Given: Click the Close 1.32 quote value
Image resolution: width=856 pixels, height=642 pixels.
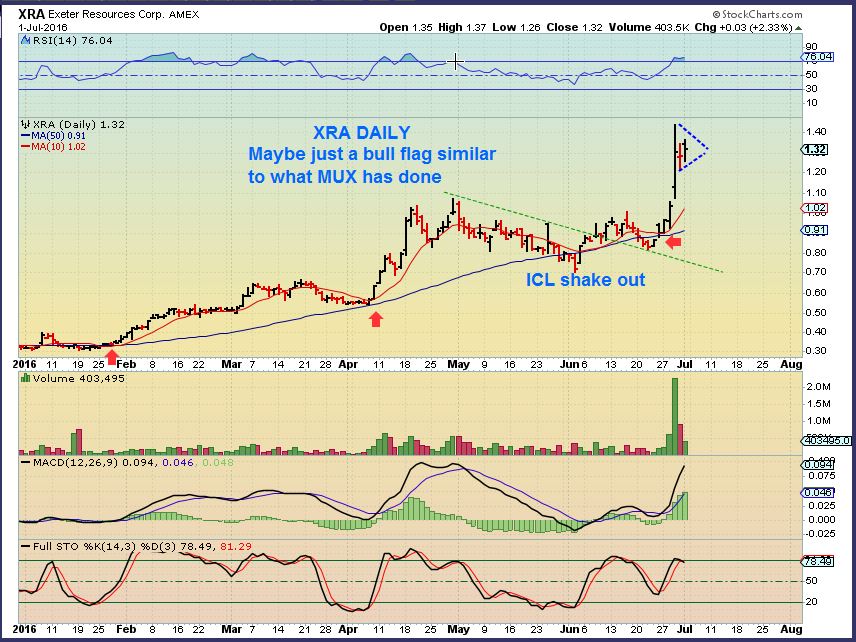Looking at the screenshot, I should pyautogui.click(x=574, y=27).
